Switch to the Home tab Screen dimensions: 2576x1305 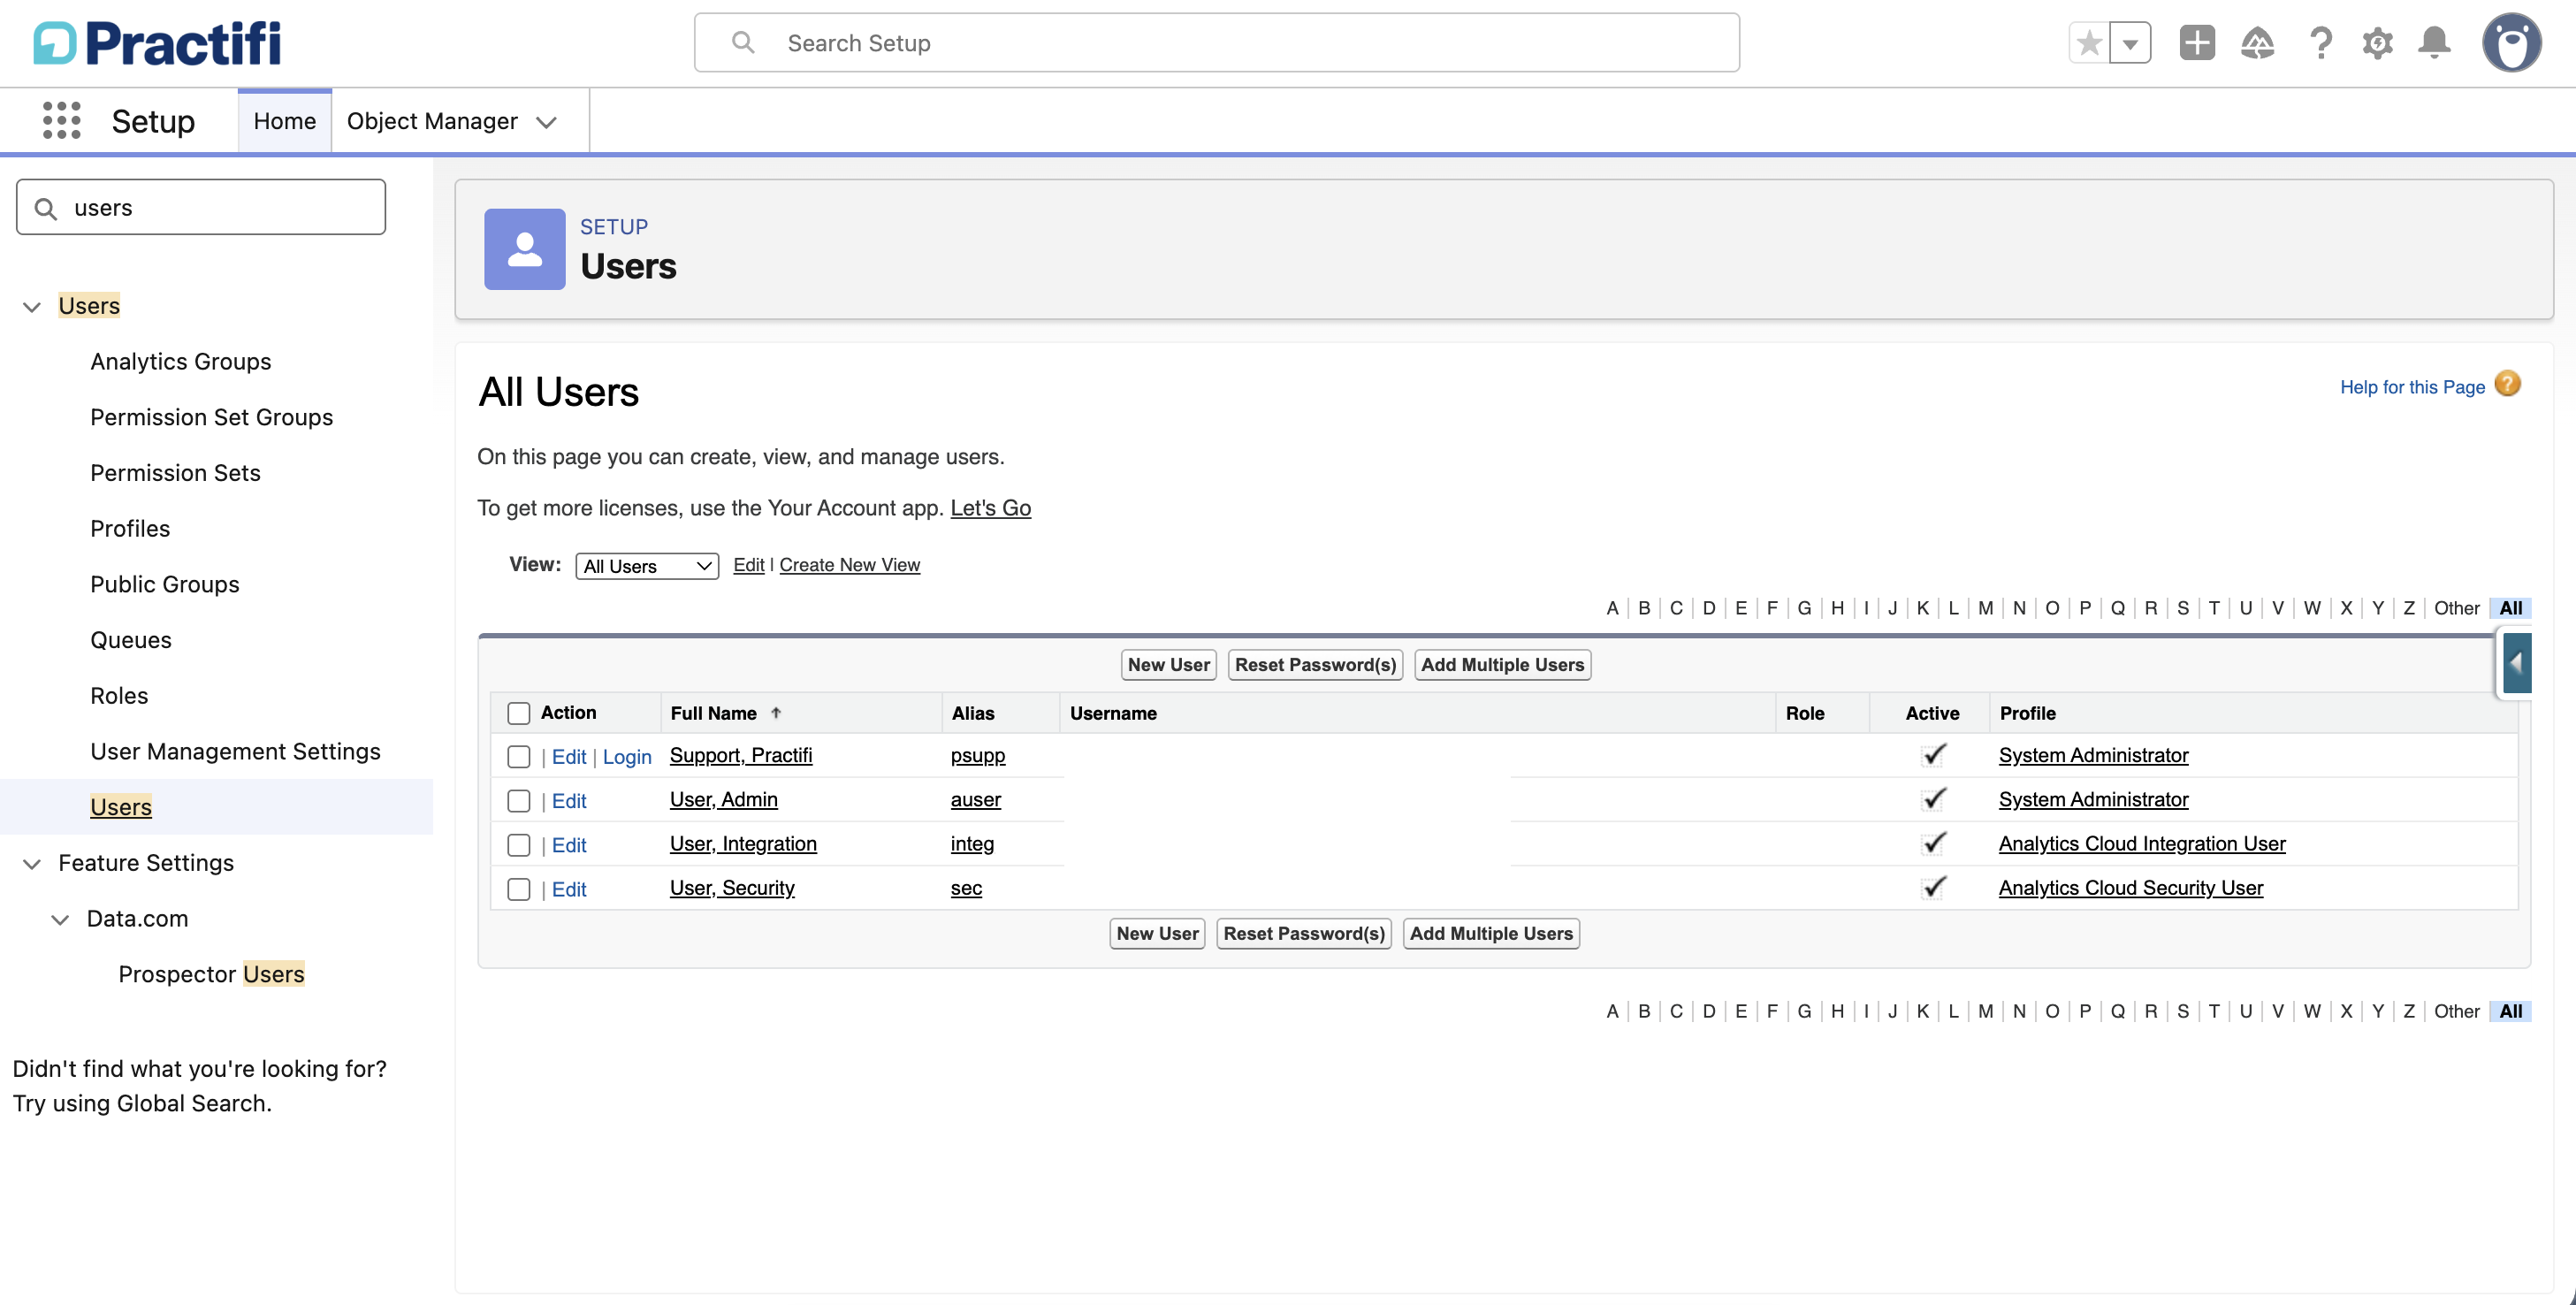[x=284, y=121]
